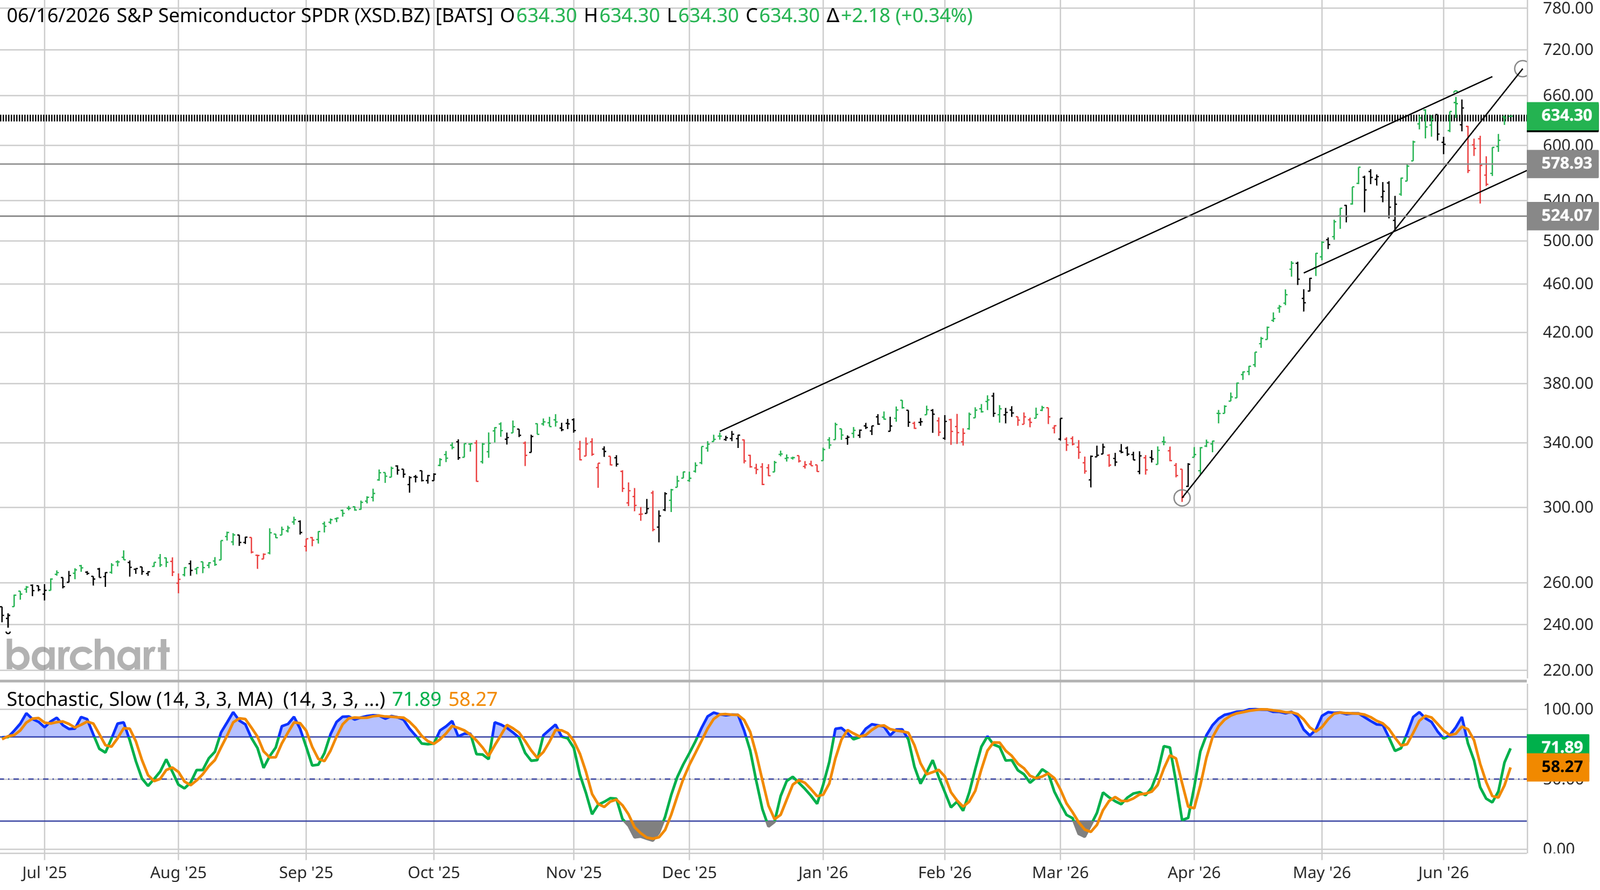Click the Apr '26 date axis label
The height and width of the screenshot is (890, 1600).
click(x=1194, y=873)
